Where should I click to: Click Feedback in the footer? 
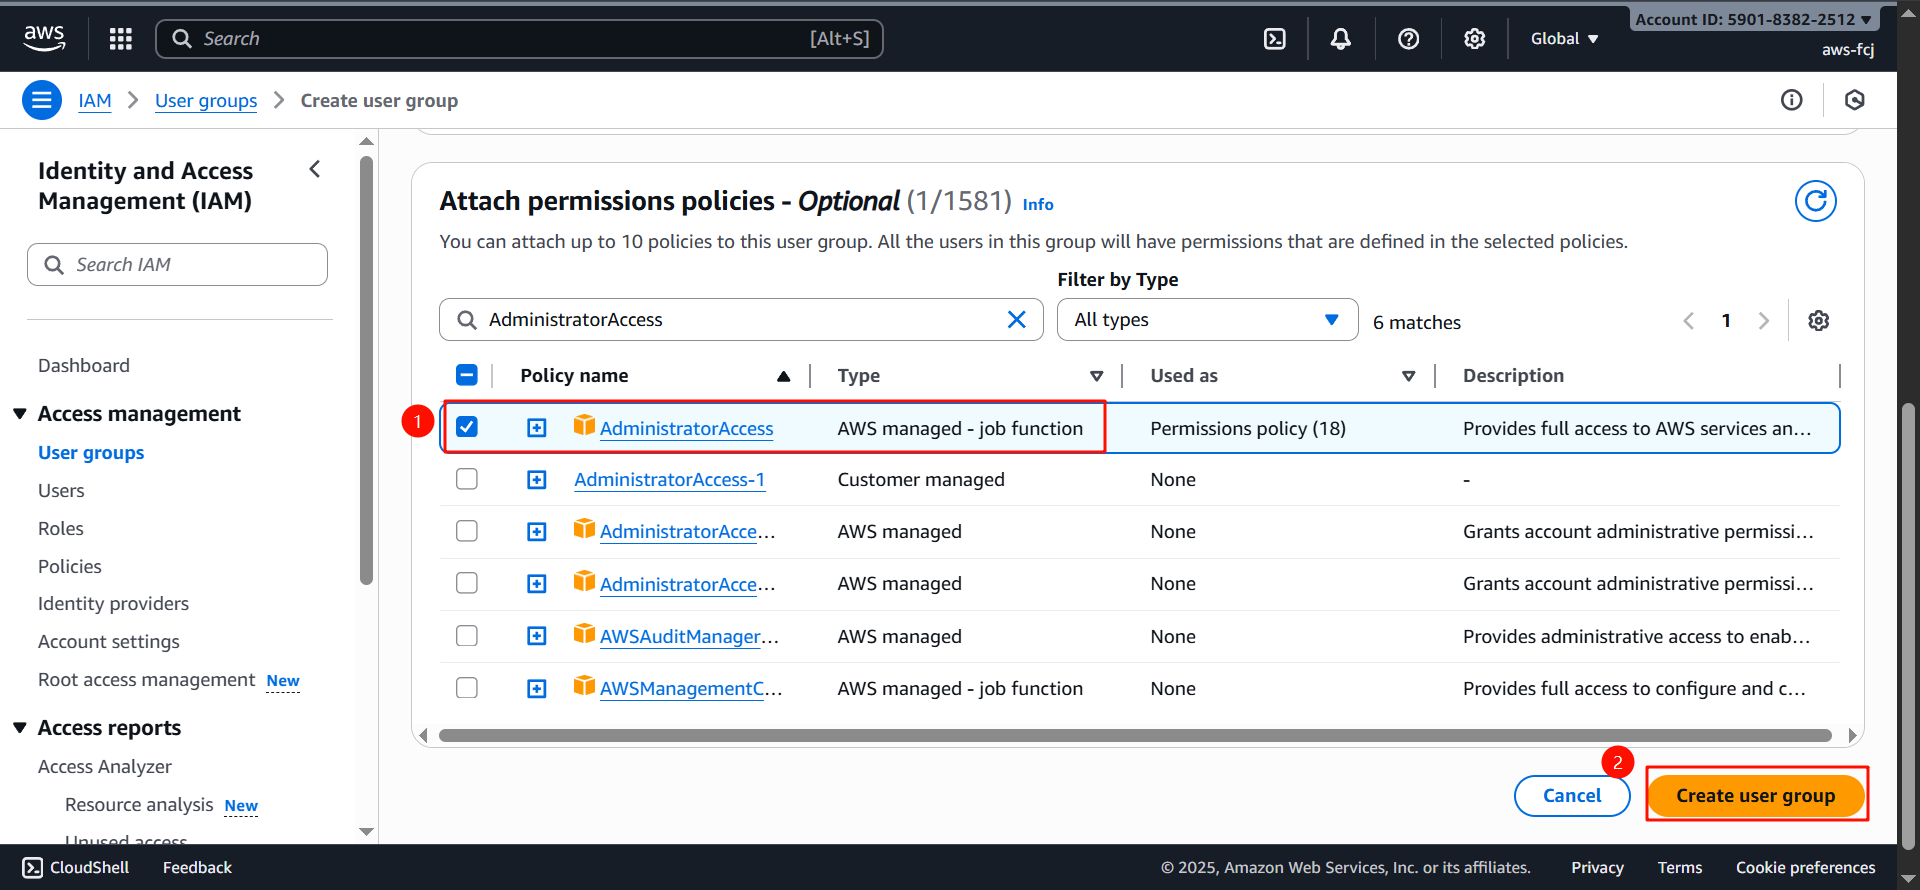click(197, 868)
